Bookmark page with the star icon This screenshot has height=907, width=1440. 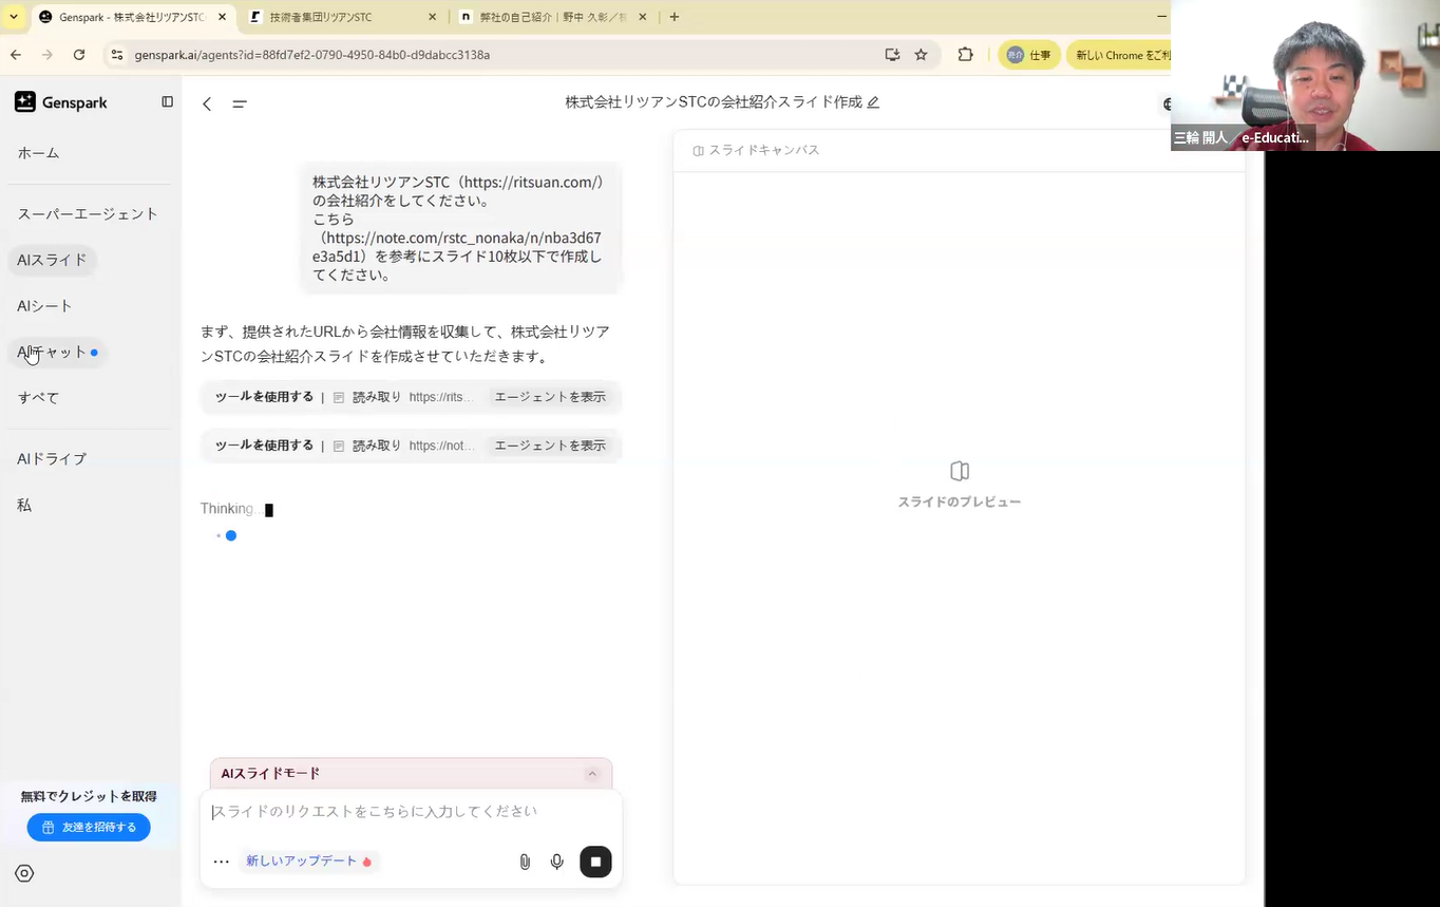[x=921, y=55]
